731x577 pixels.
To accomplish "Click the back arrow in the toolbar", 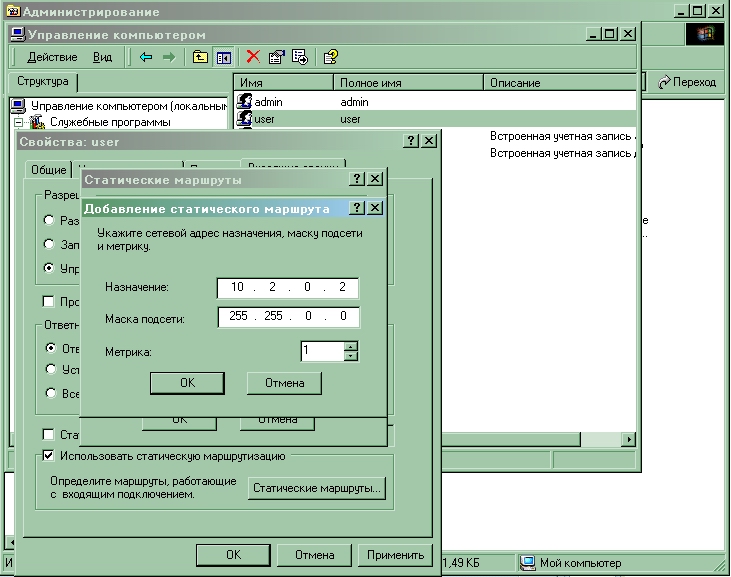I will (146, 57).
